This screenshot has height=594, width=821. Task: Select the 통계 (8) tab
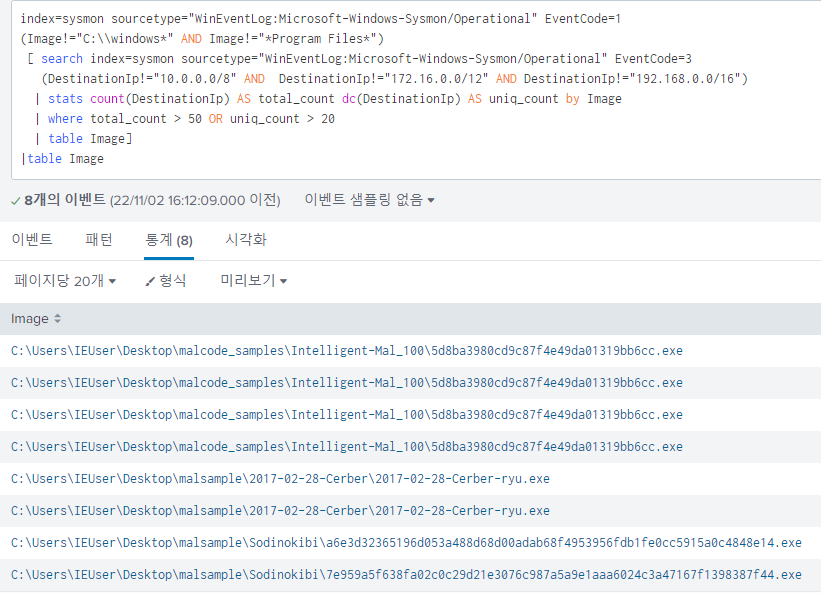169,240
